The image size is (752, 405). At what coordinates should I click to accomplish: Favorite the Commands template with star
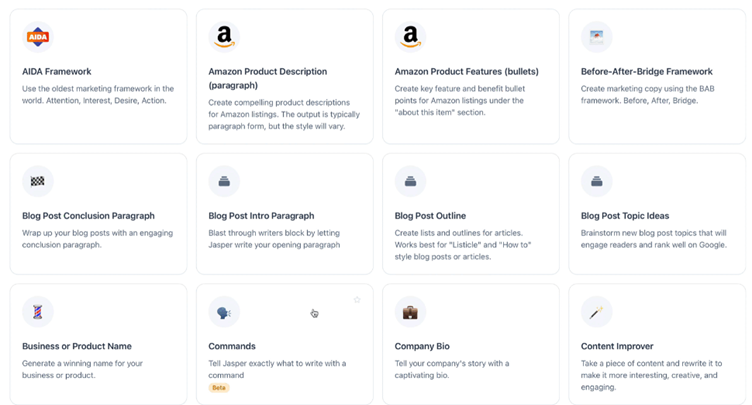click(357, 300)
